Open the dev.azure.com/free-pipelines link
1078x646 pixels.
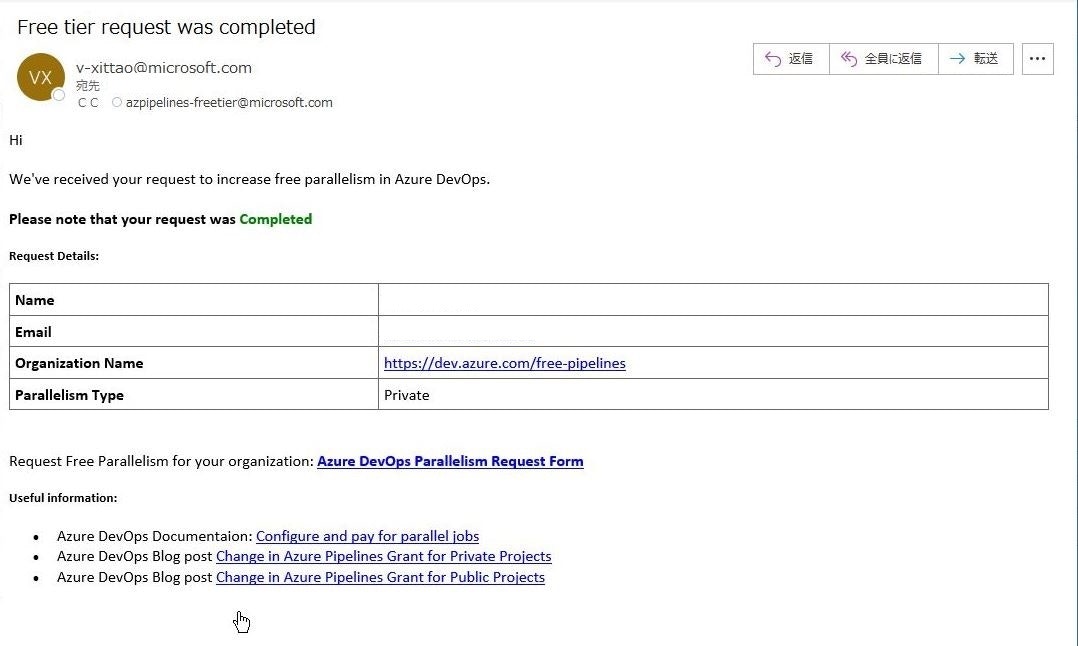click(x=505, y=363)
